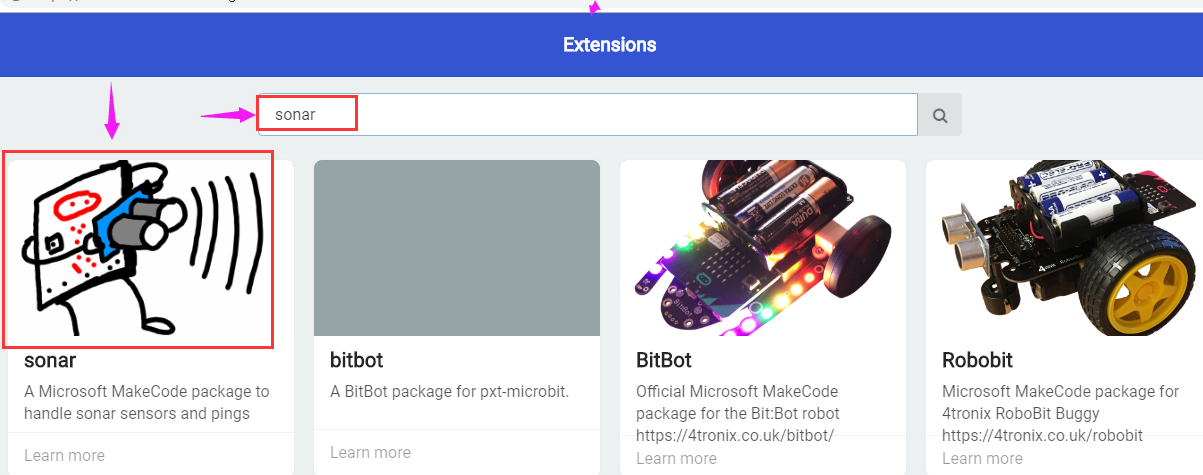This screenshot has width=1203, height=475.
Task: Click the 'sonar' extension title
Action: click(x=50, y=360)
